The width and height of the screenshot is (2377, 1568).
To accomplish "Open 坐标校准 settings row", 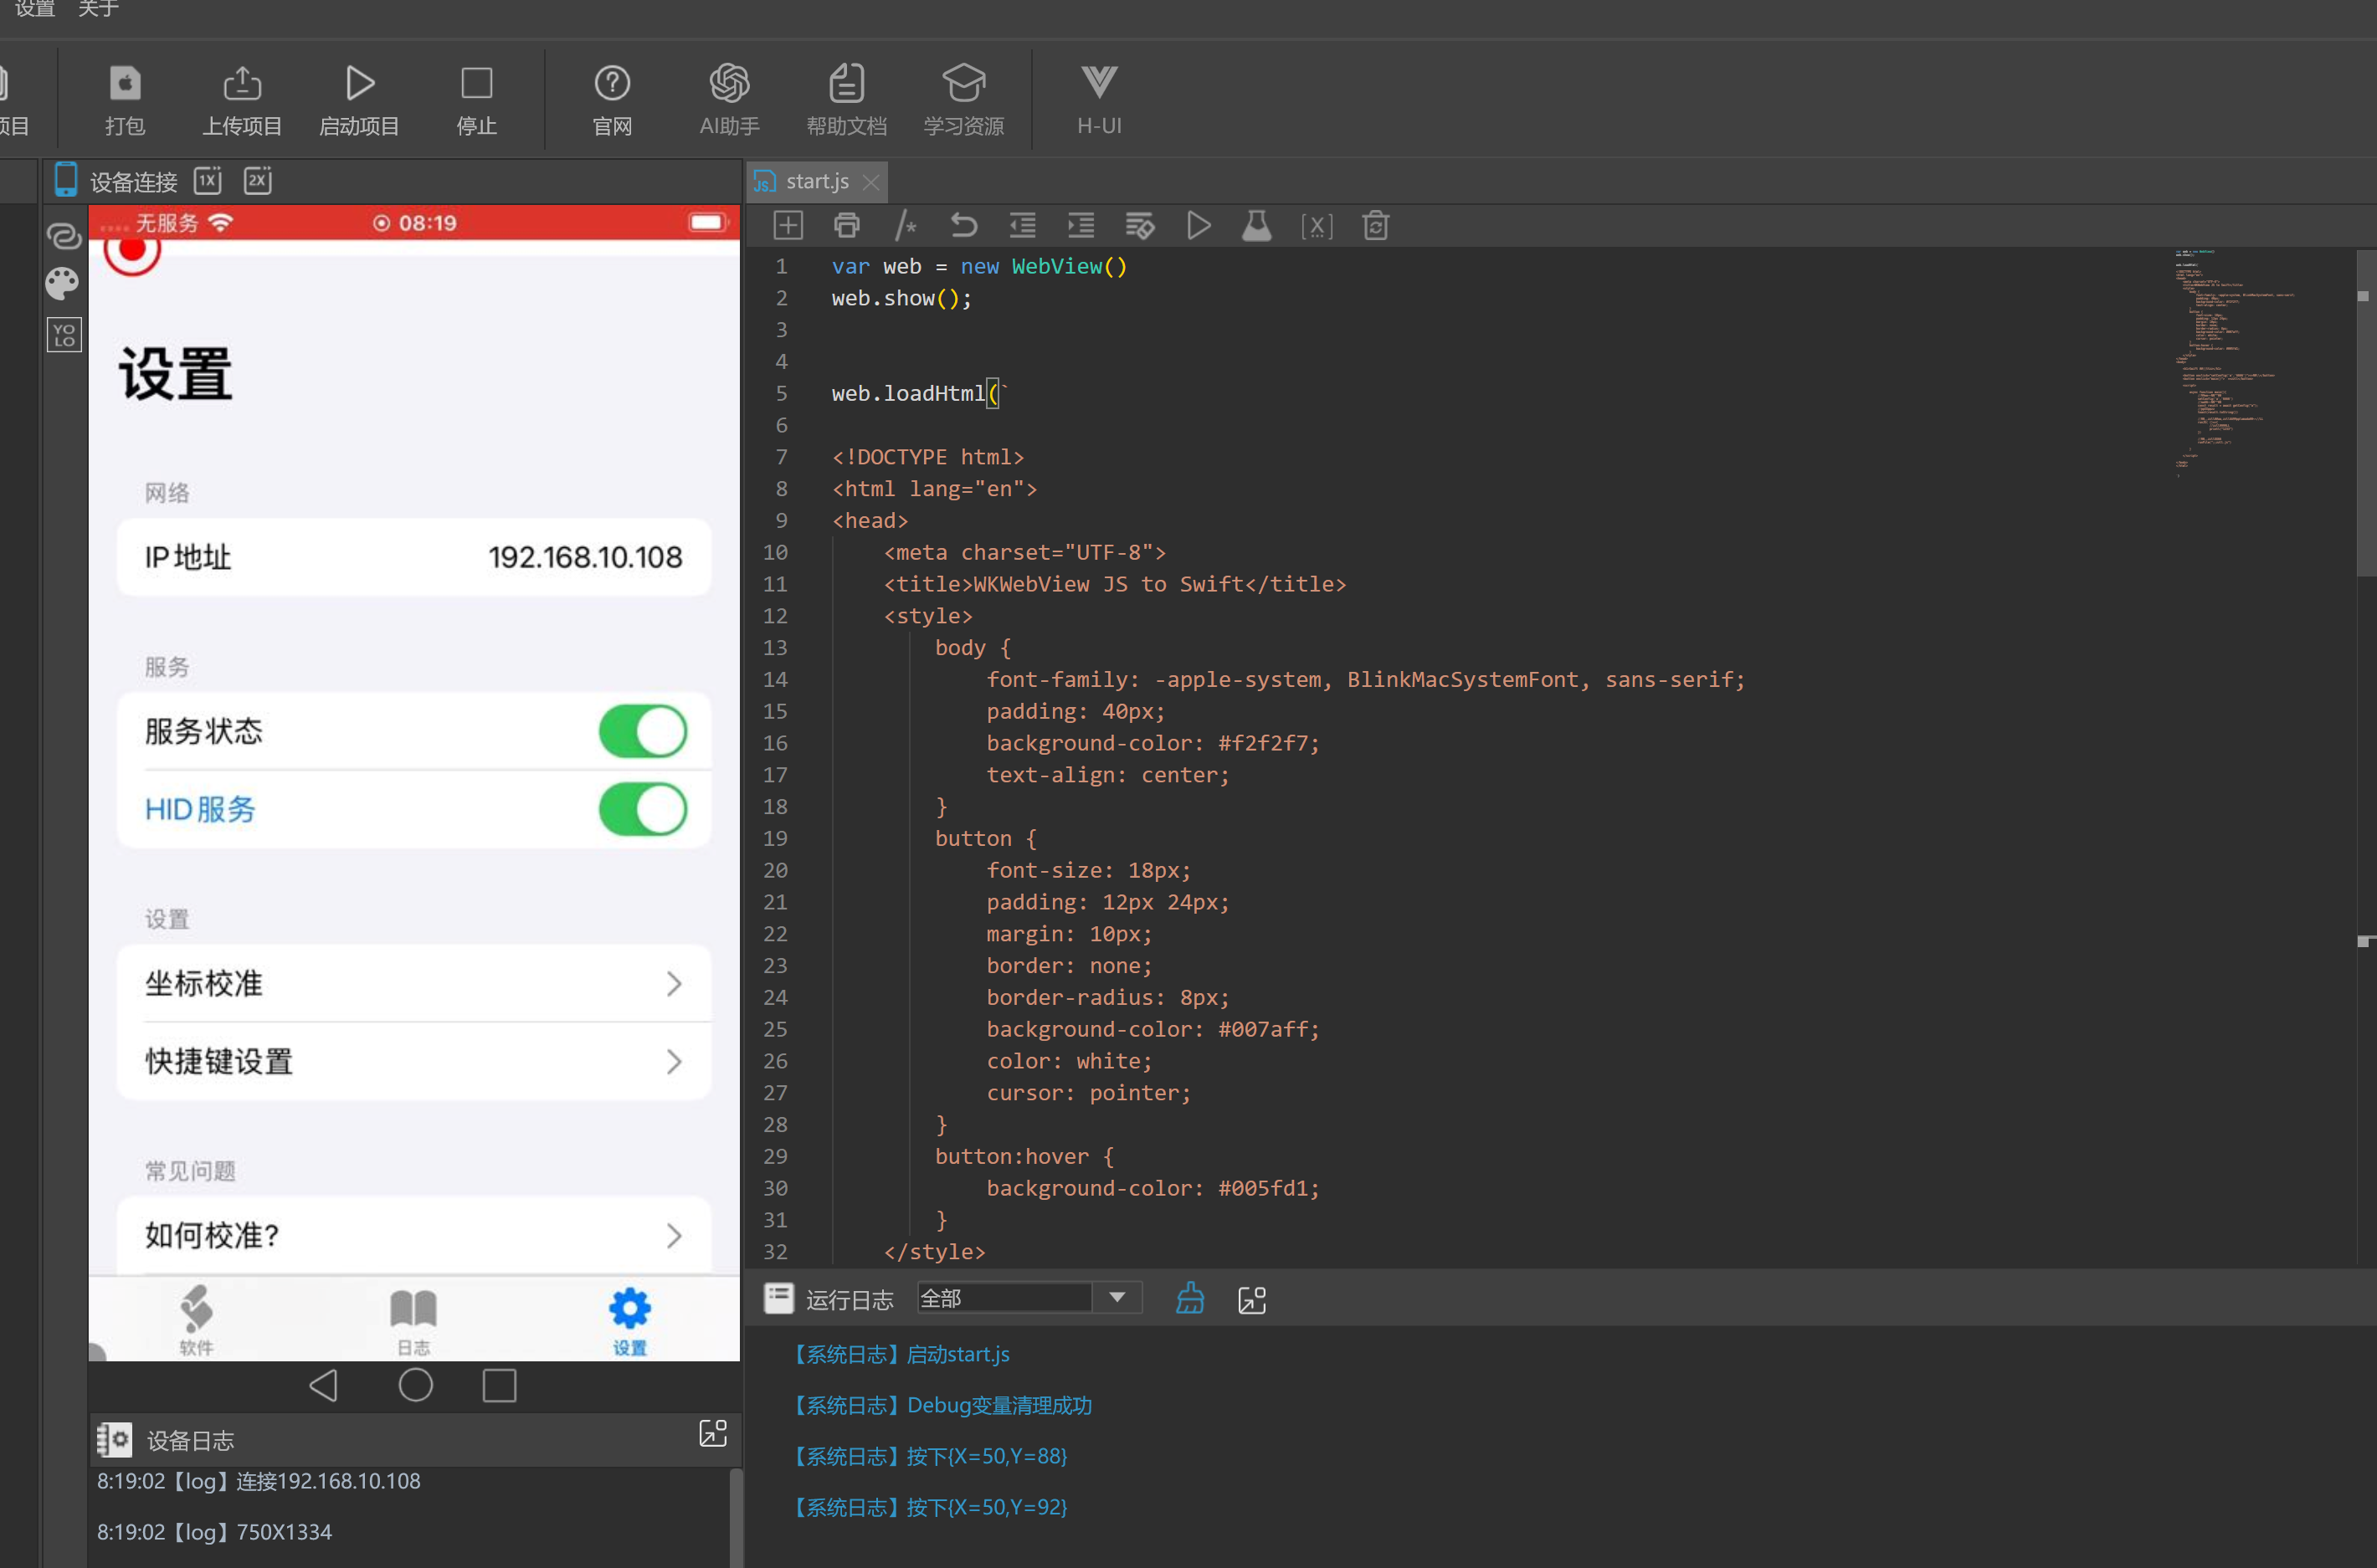I will (x=414, y=983).
